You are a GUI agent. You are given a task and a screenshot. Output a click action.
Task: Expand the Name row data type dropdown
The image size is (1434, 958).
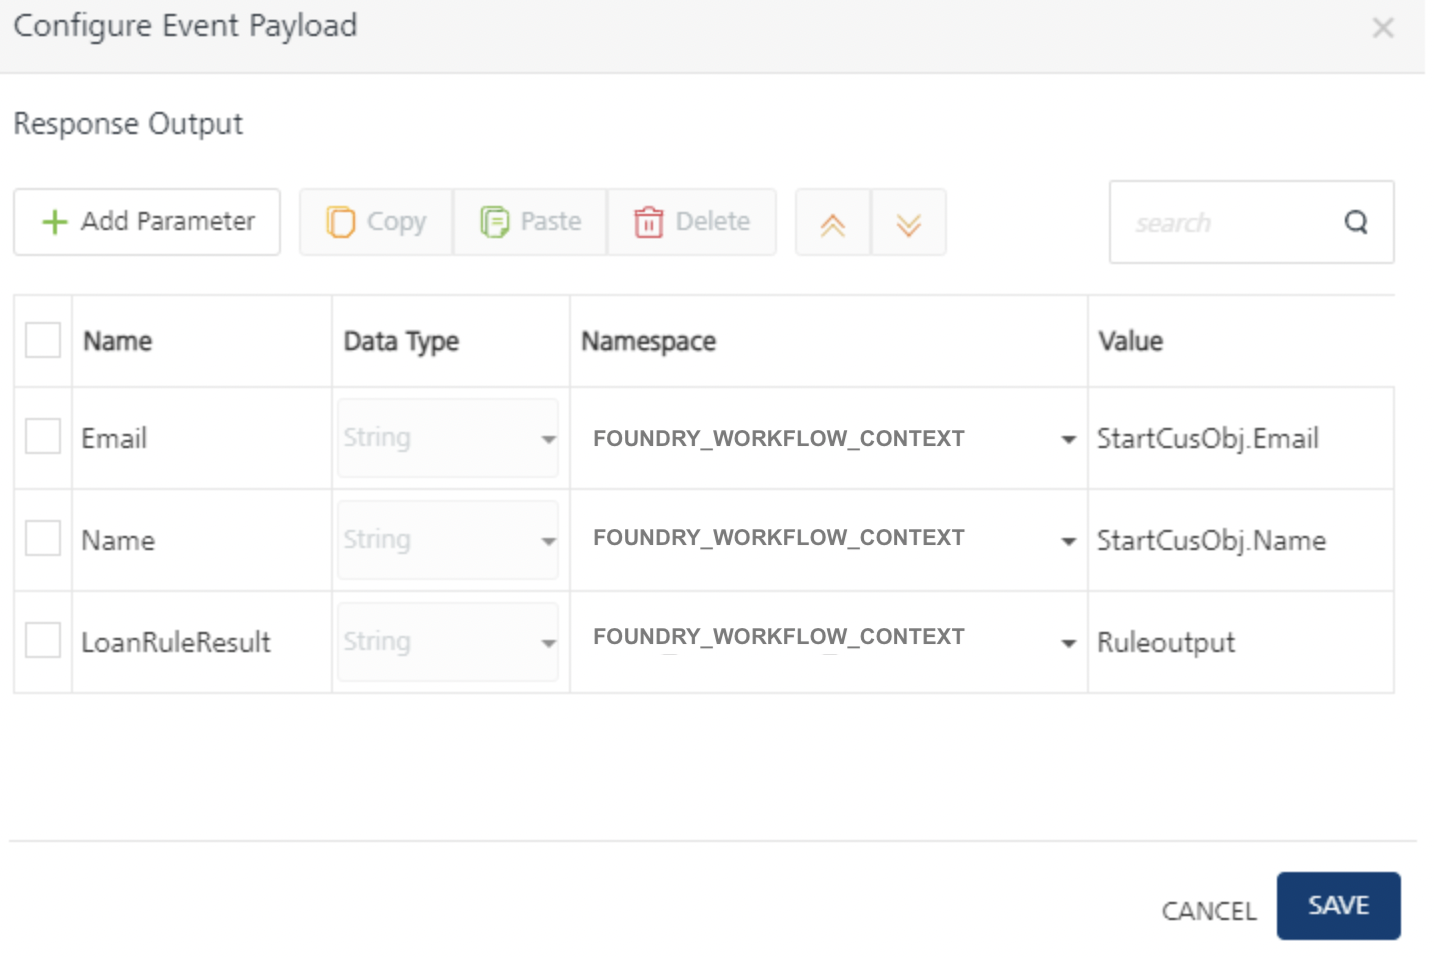click(x=548, y=541)
